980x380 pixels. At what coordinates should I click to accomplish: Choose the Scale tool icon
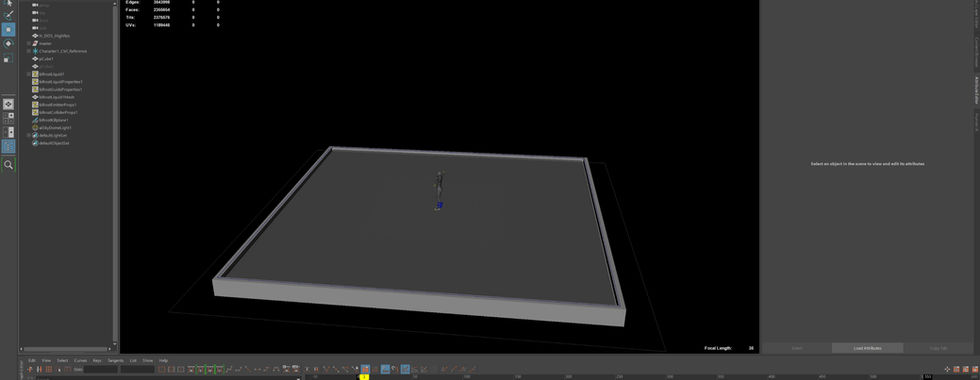(x=8, y=58)
